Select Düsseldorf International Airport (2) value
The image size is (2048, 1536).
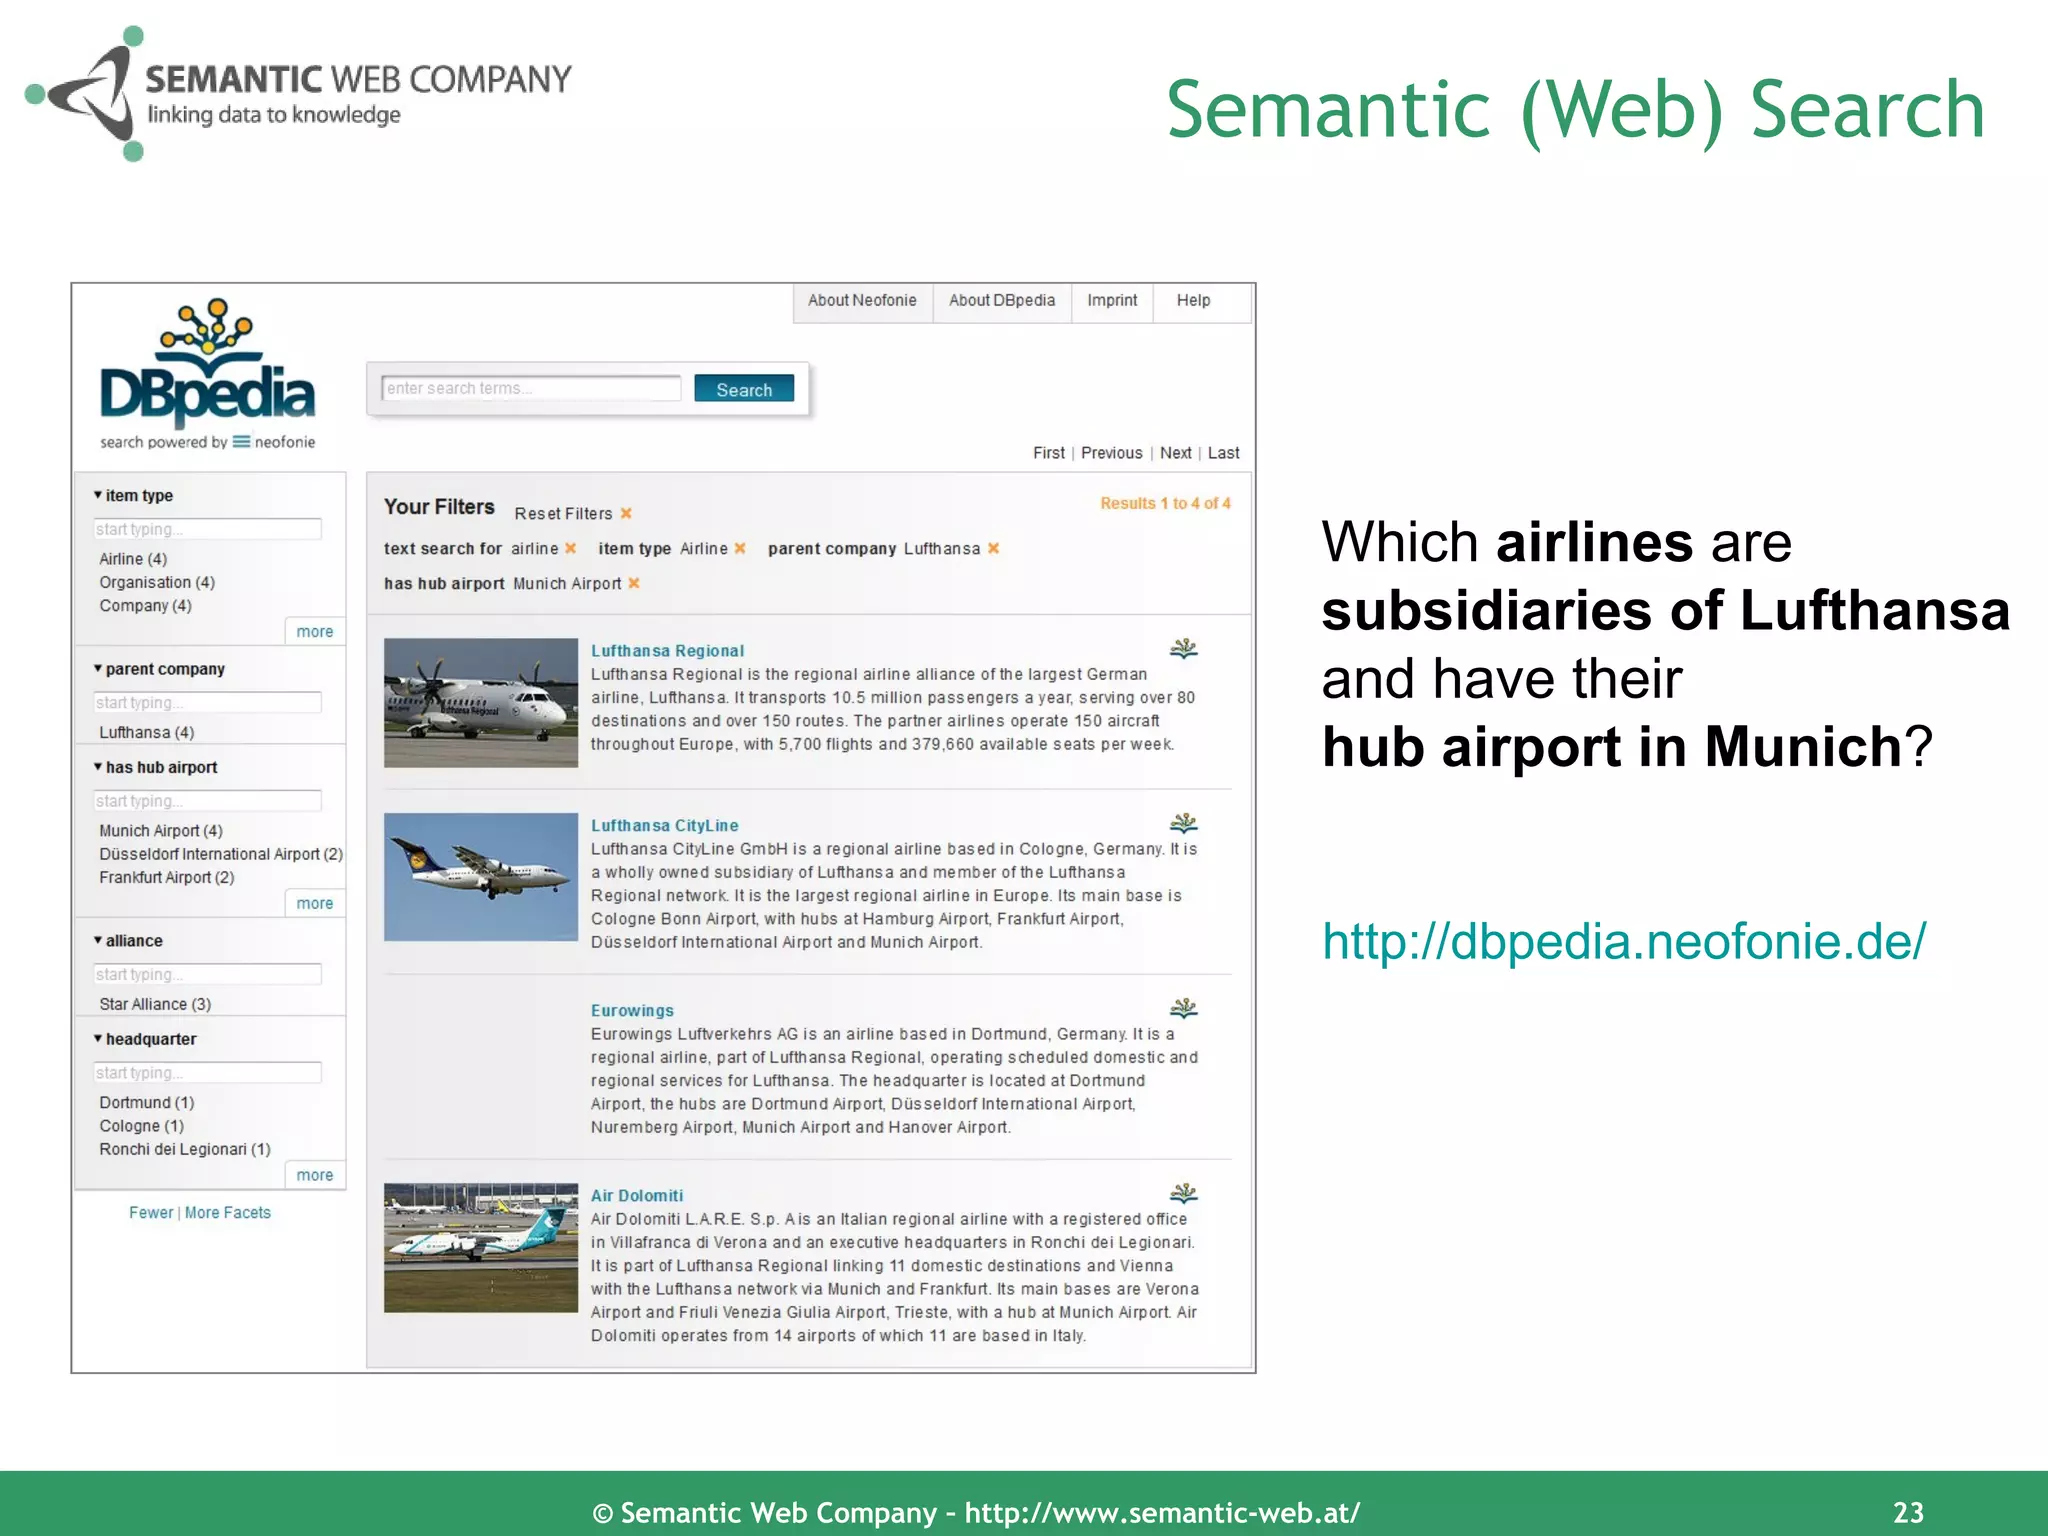tap(221, 854)
